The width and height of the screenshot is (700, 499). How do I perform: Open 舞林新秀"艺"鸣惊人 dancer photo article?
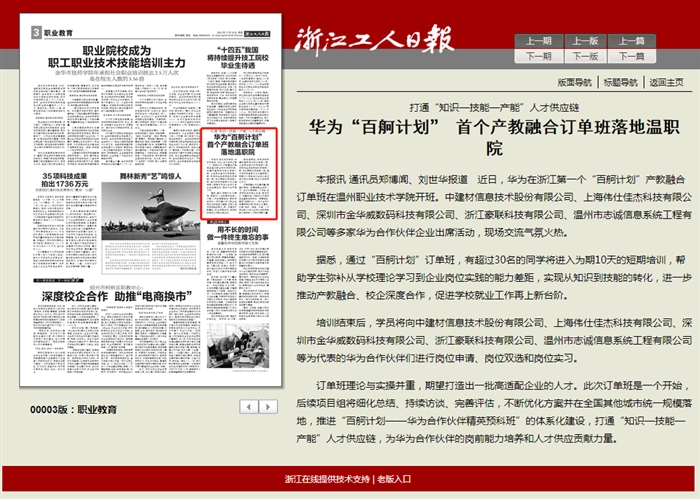150,211
